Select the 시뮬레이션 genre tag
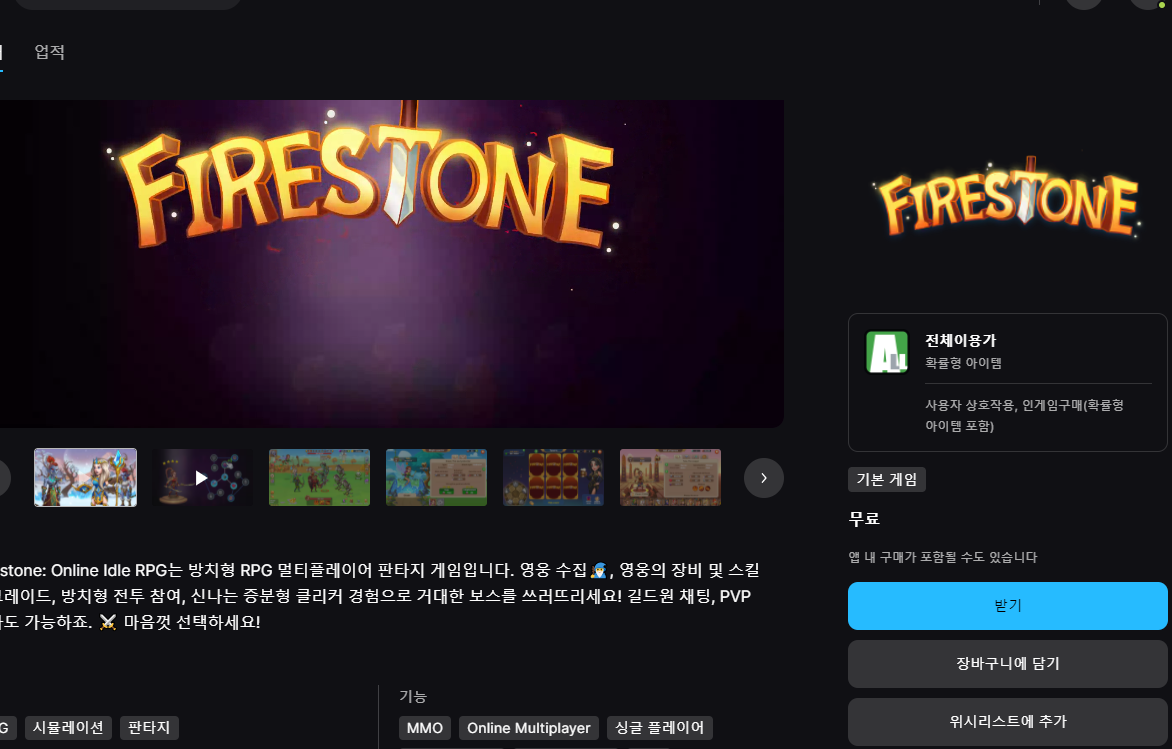 (66, 728)
